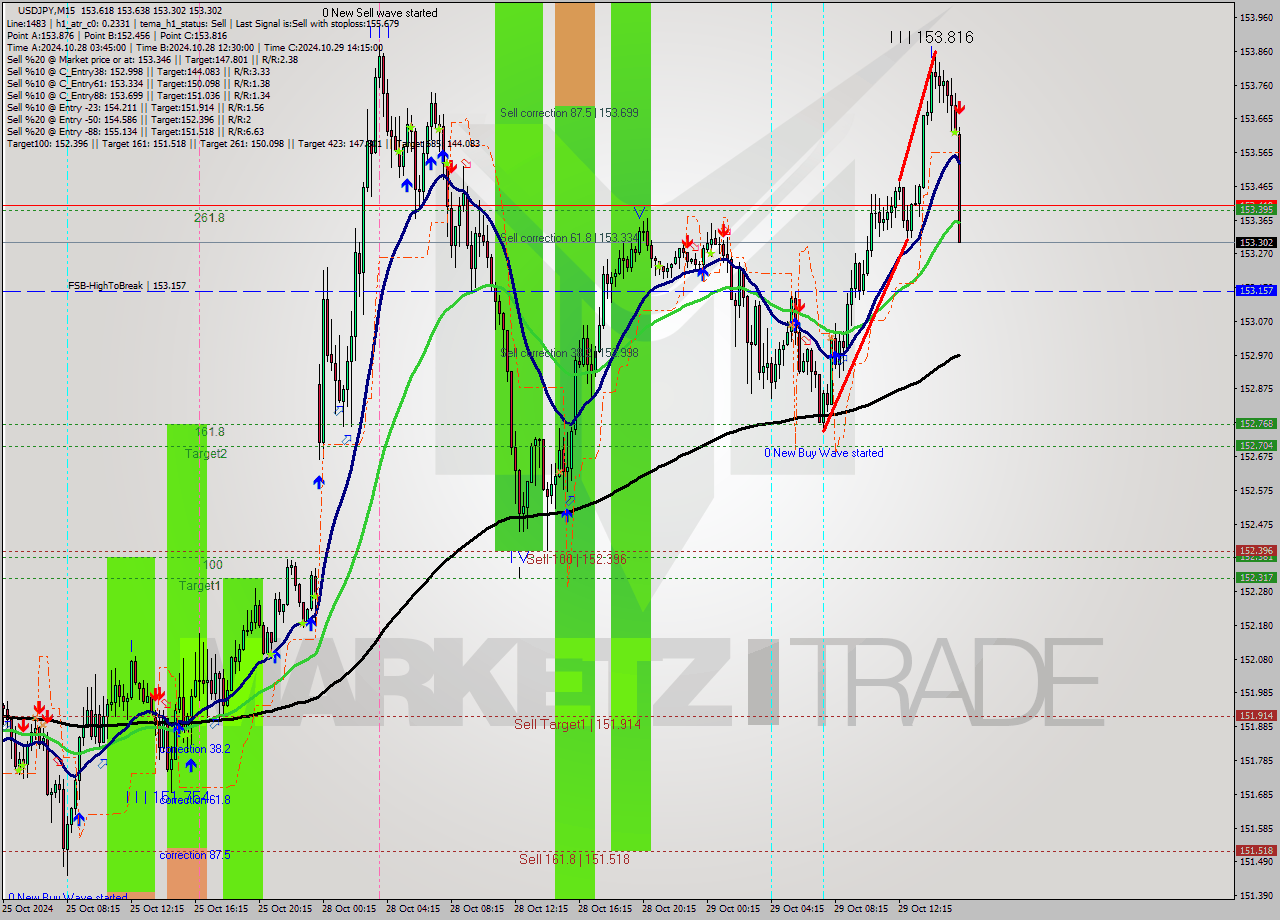Click the 'Sell %10 @ C_Entry88: 153.699' line

pos(137,96)
